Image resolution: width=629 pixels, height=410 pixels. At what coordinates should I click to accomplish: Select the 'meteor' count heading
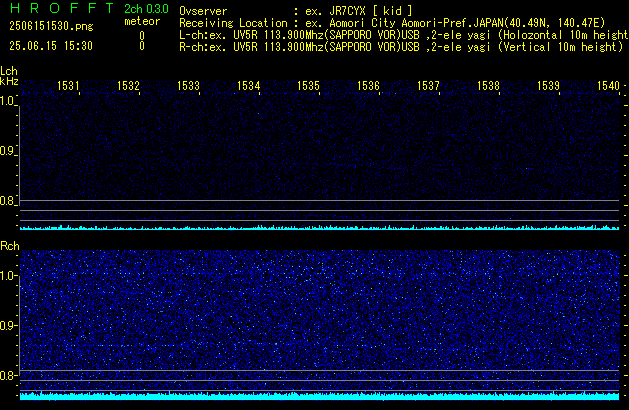pos(142,21)
